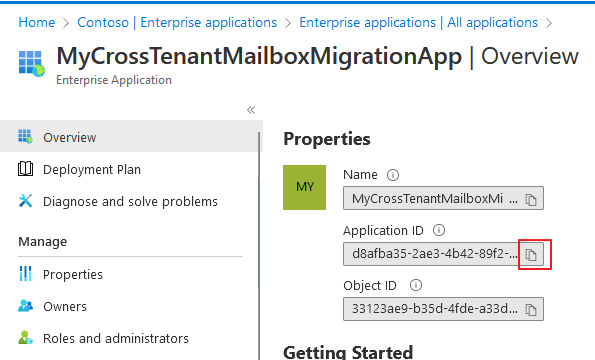
Task: Click the Object ID field 33123ae9-b35d
Action: tap(443, 309)
